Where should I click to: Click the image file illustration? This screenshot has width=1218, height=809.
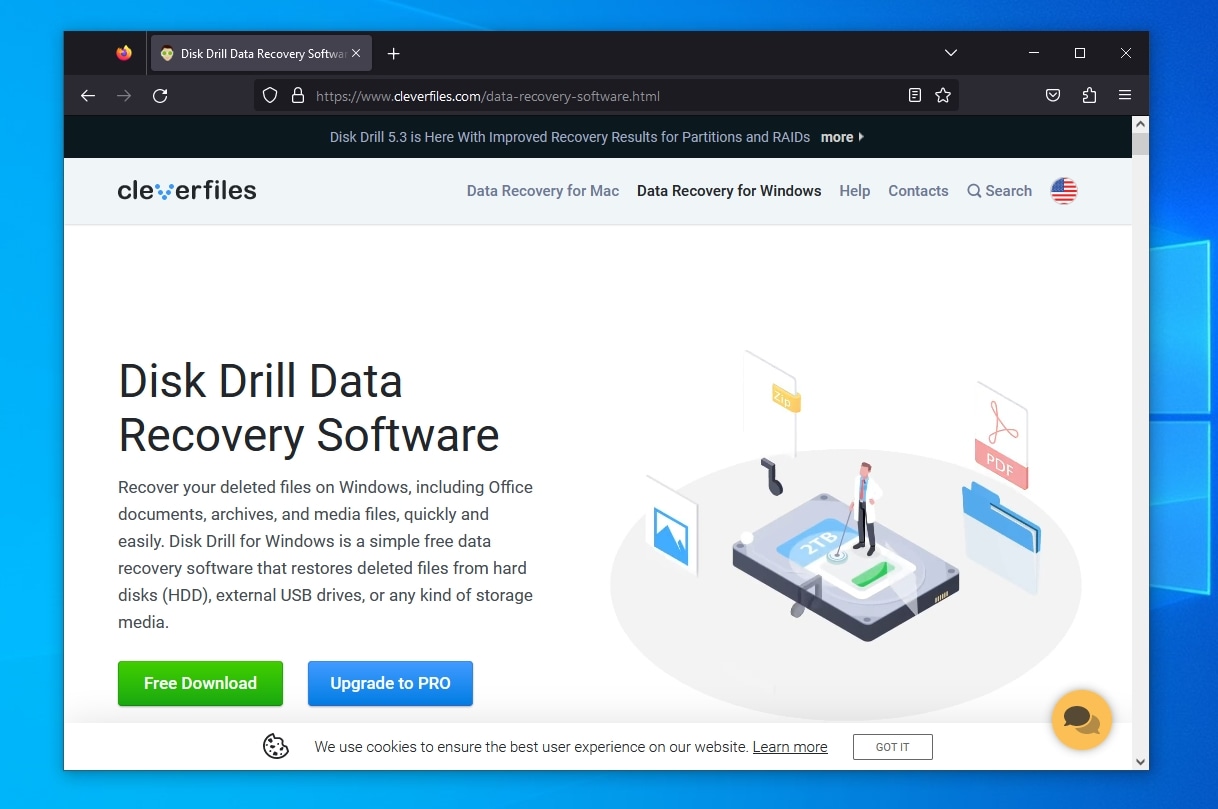click(671, 528)
